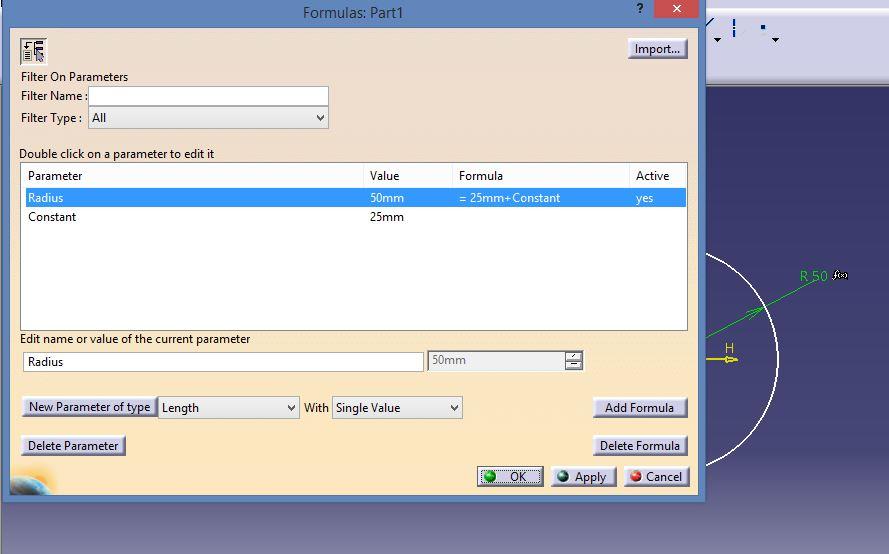Click the Add Formula button
Screen dimensions: 889x554
pos(640,408)
